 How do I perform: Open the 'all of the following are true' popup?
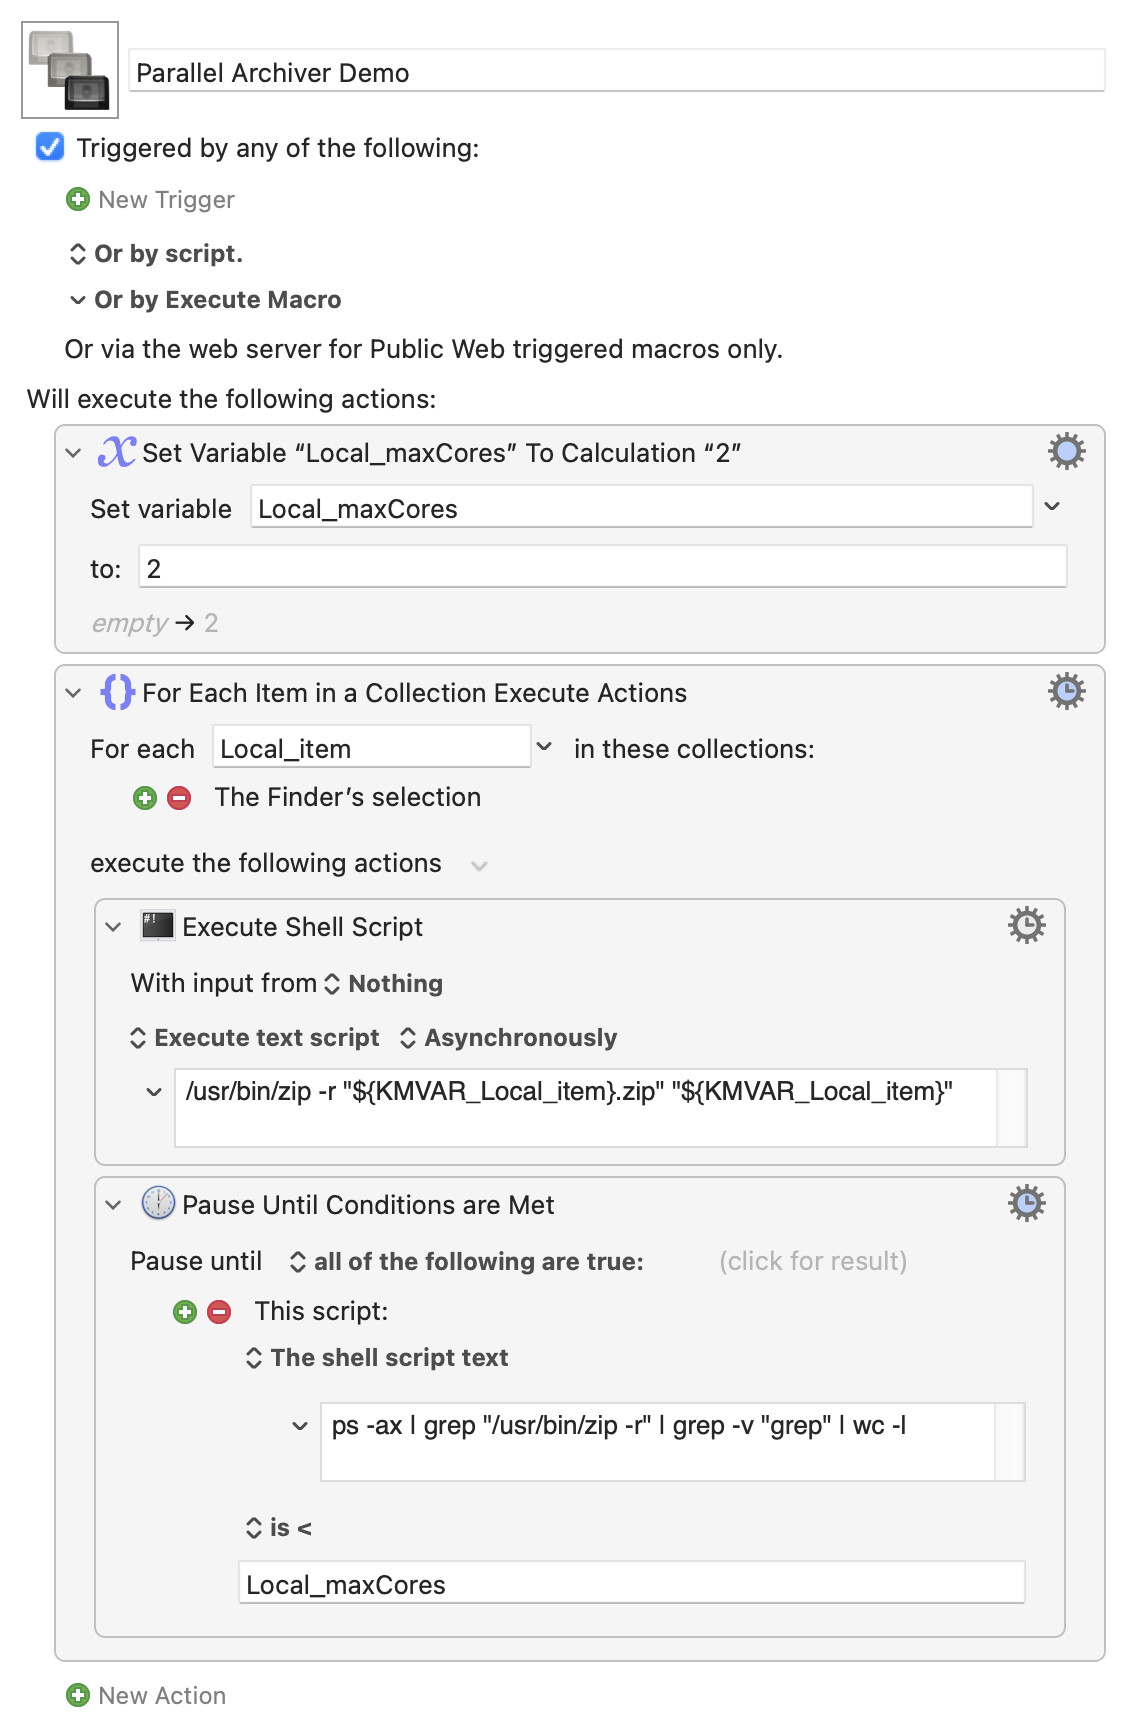point(466,1262)
